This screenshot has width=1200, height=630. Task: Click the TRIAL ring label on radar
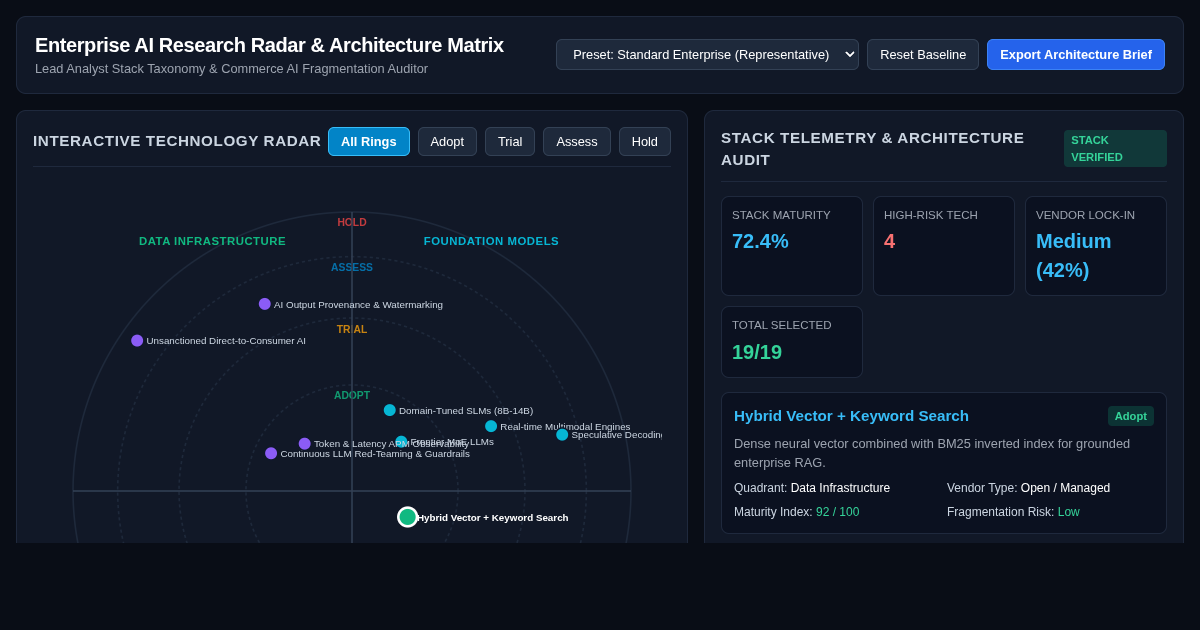(352, 329)
